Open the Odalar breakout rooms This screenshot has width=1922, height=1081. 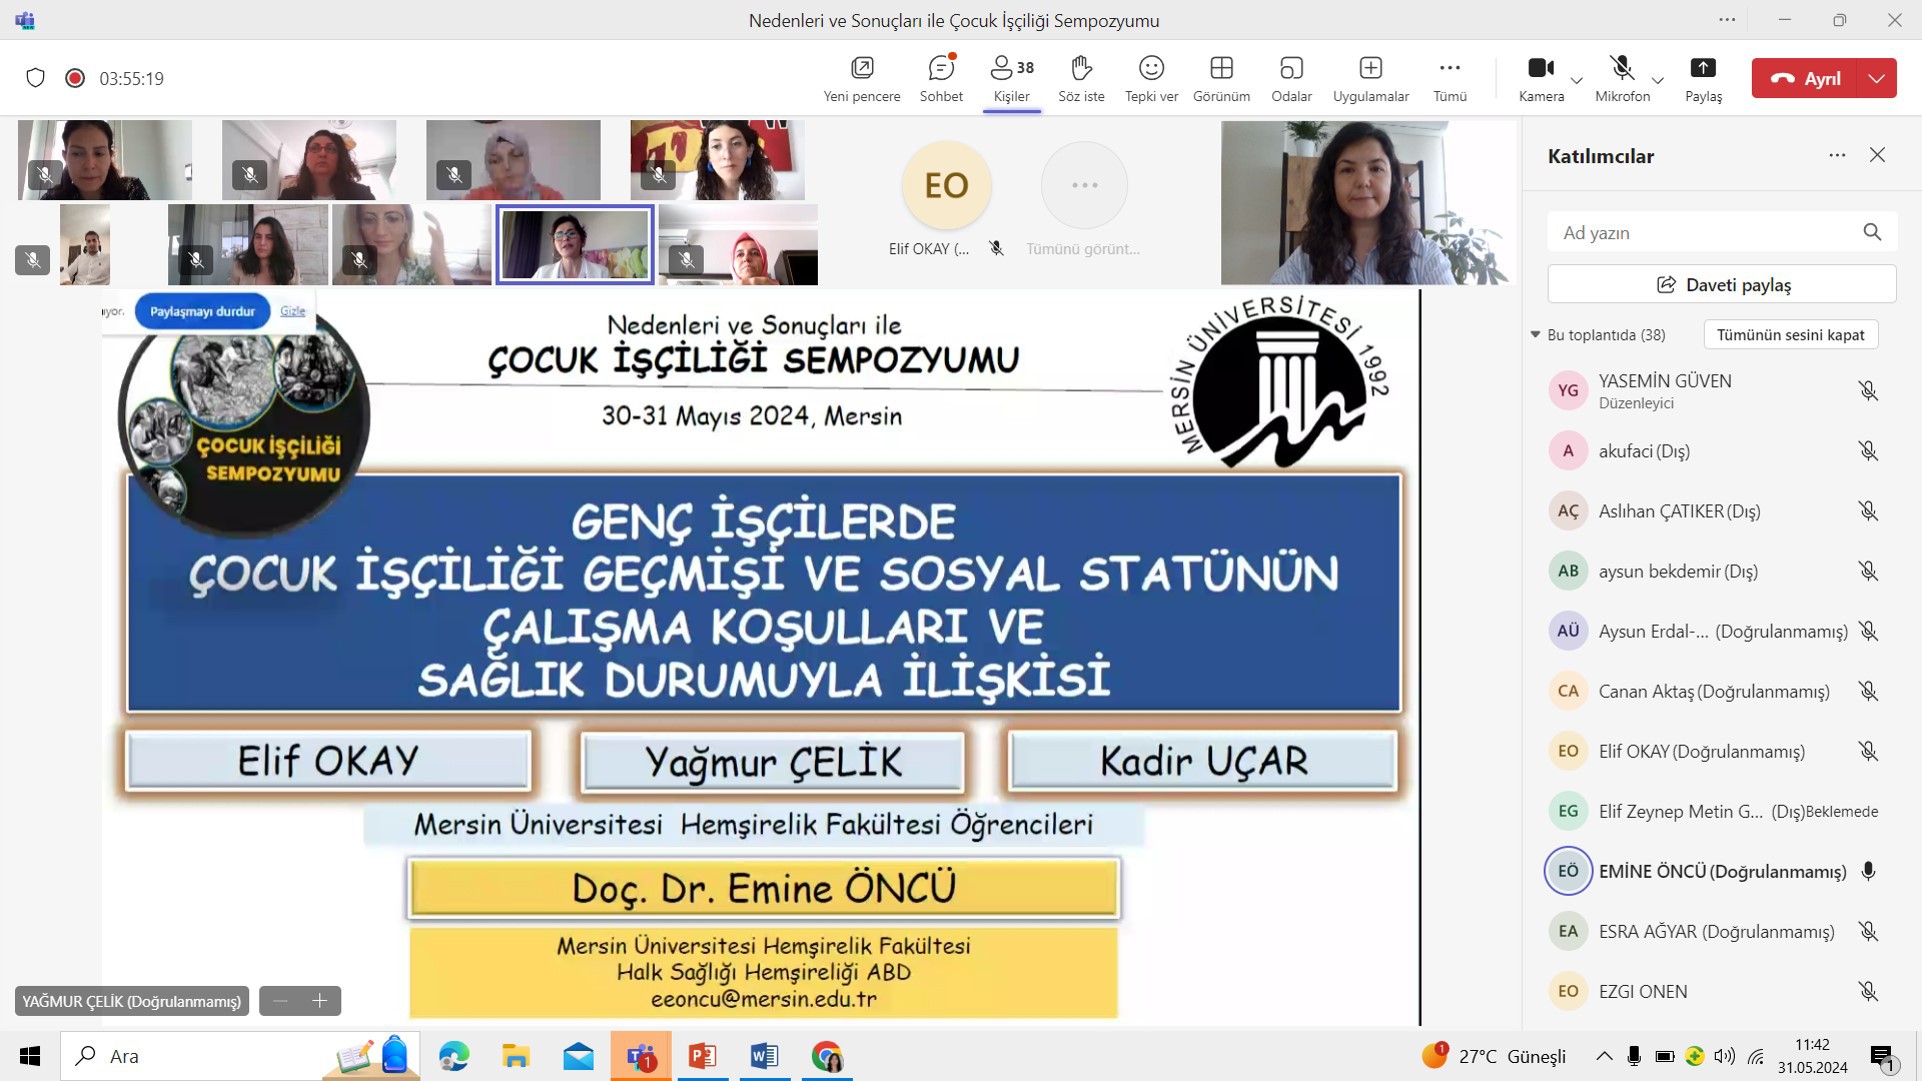pyautogui.click(x=1291, y=78)
